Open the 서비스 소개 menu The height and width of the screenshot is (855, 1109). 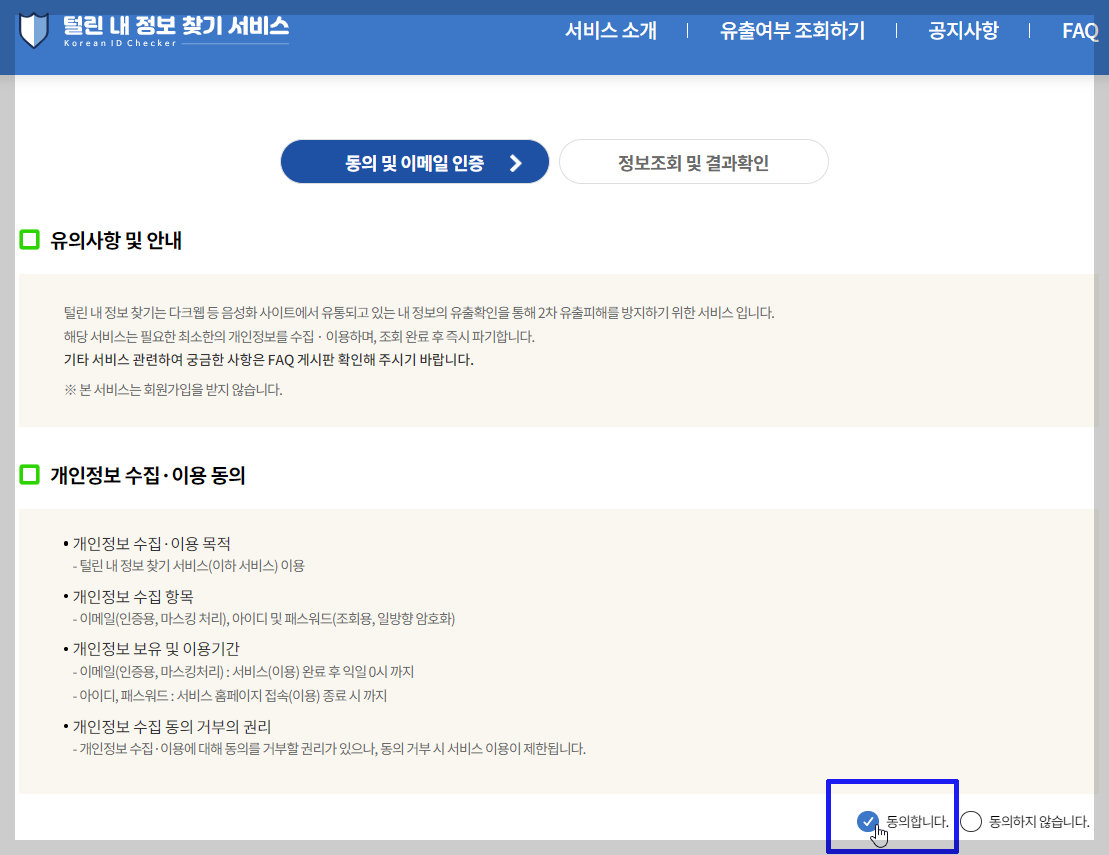(x=612, y=31)
